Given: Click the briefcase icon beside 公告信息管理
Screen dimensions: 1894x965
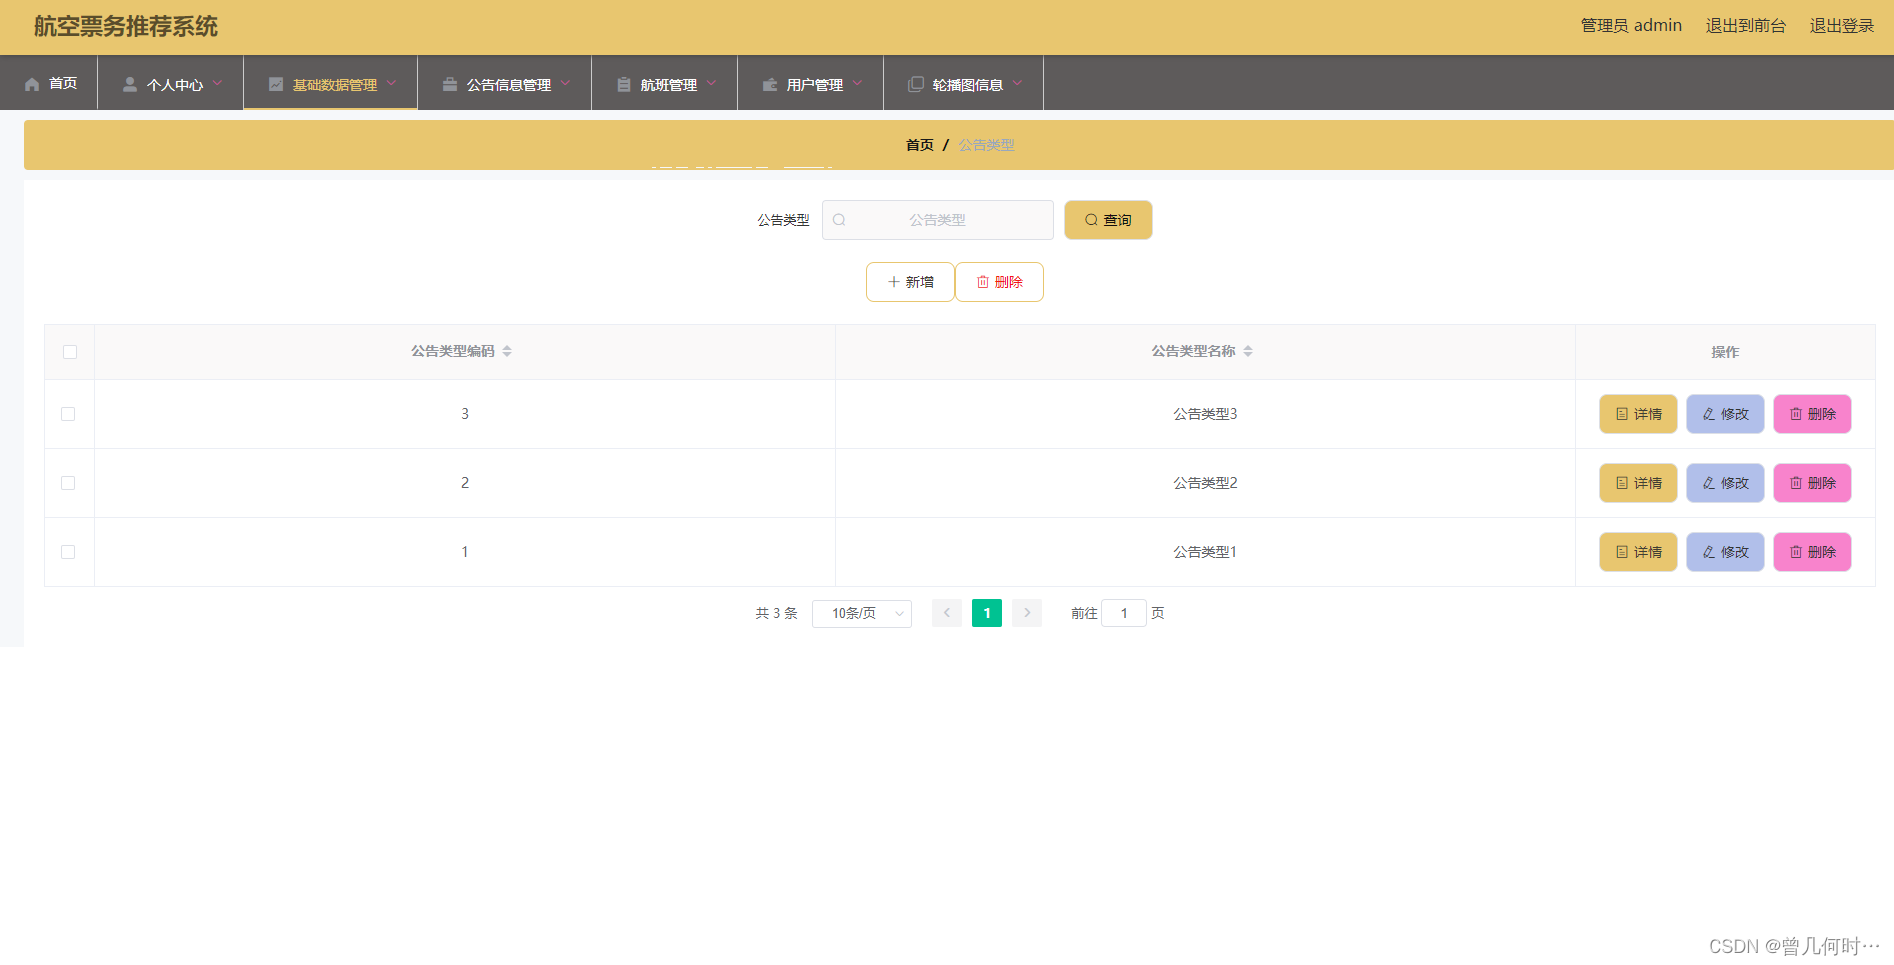Looking at the screenshot, I should [x=450, y=84].
